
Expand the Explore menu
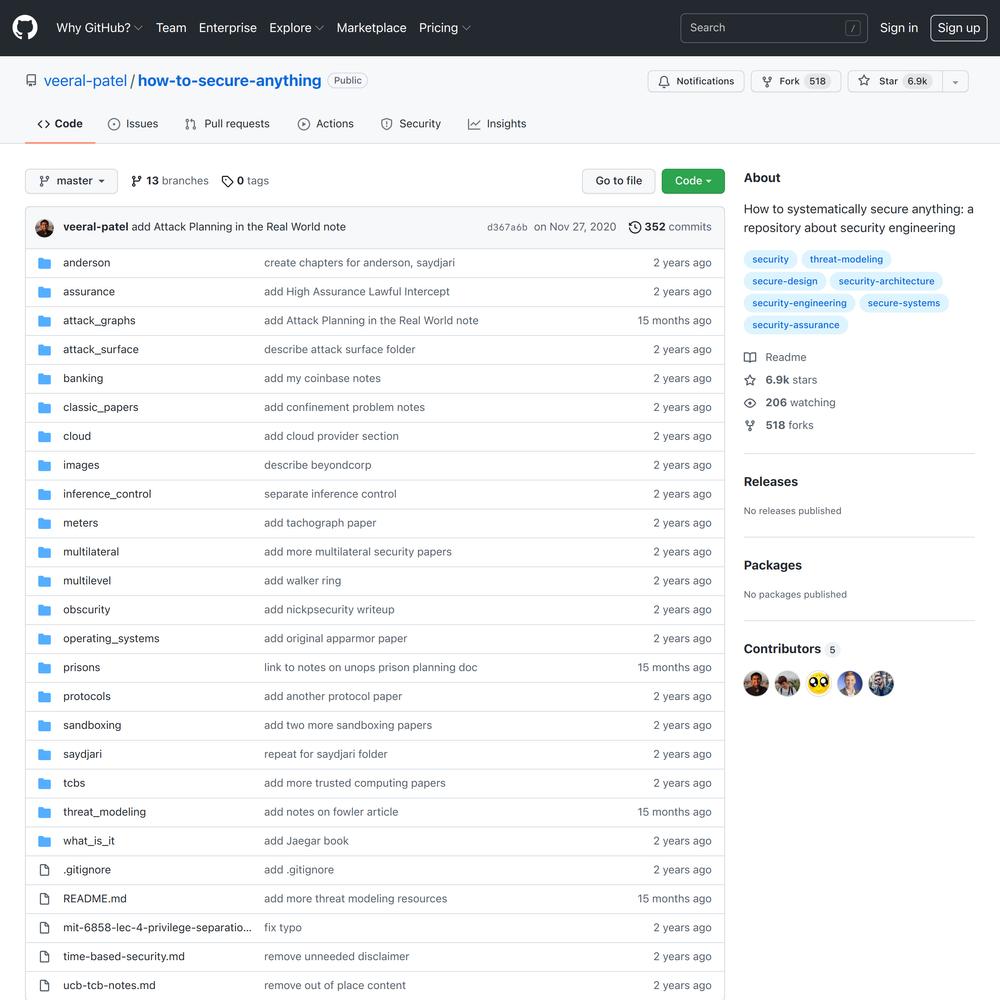point(296,28)
